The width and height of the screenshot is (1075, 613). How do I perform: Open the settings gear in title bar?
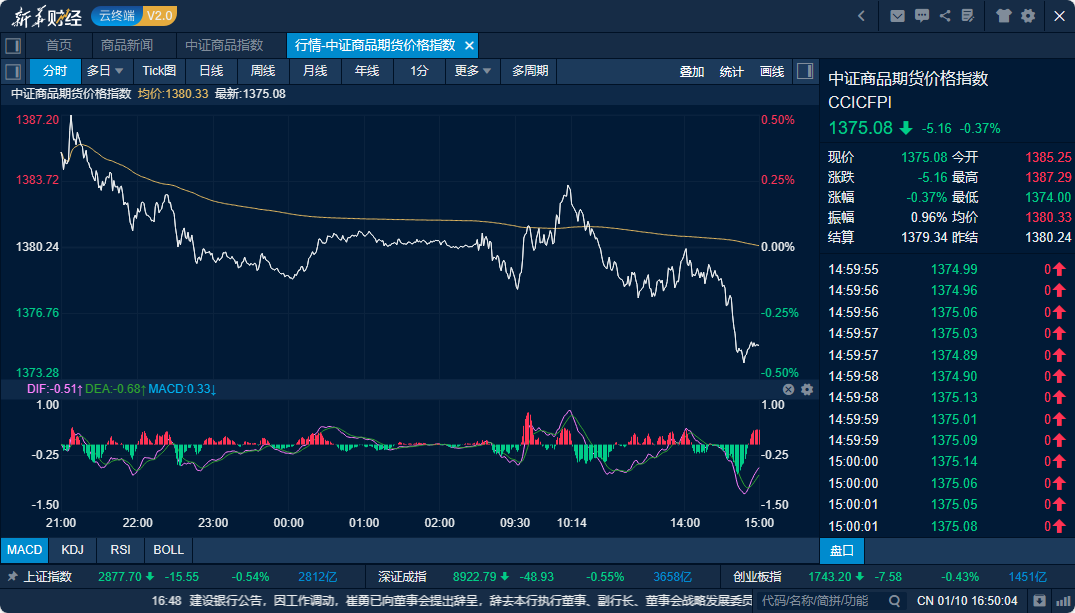(x=1028, y=15)
